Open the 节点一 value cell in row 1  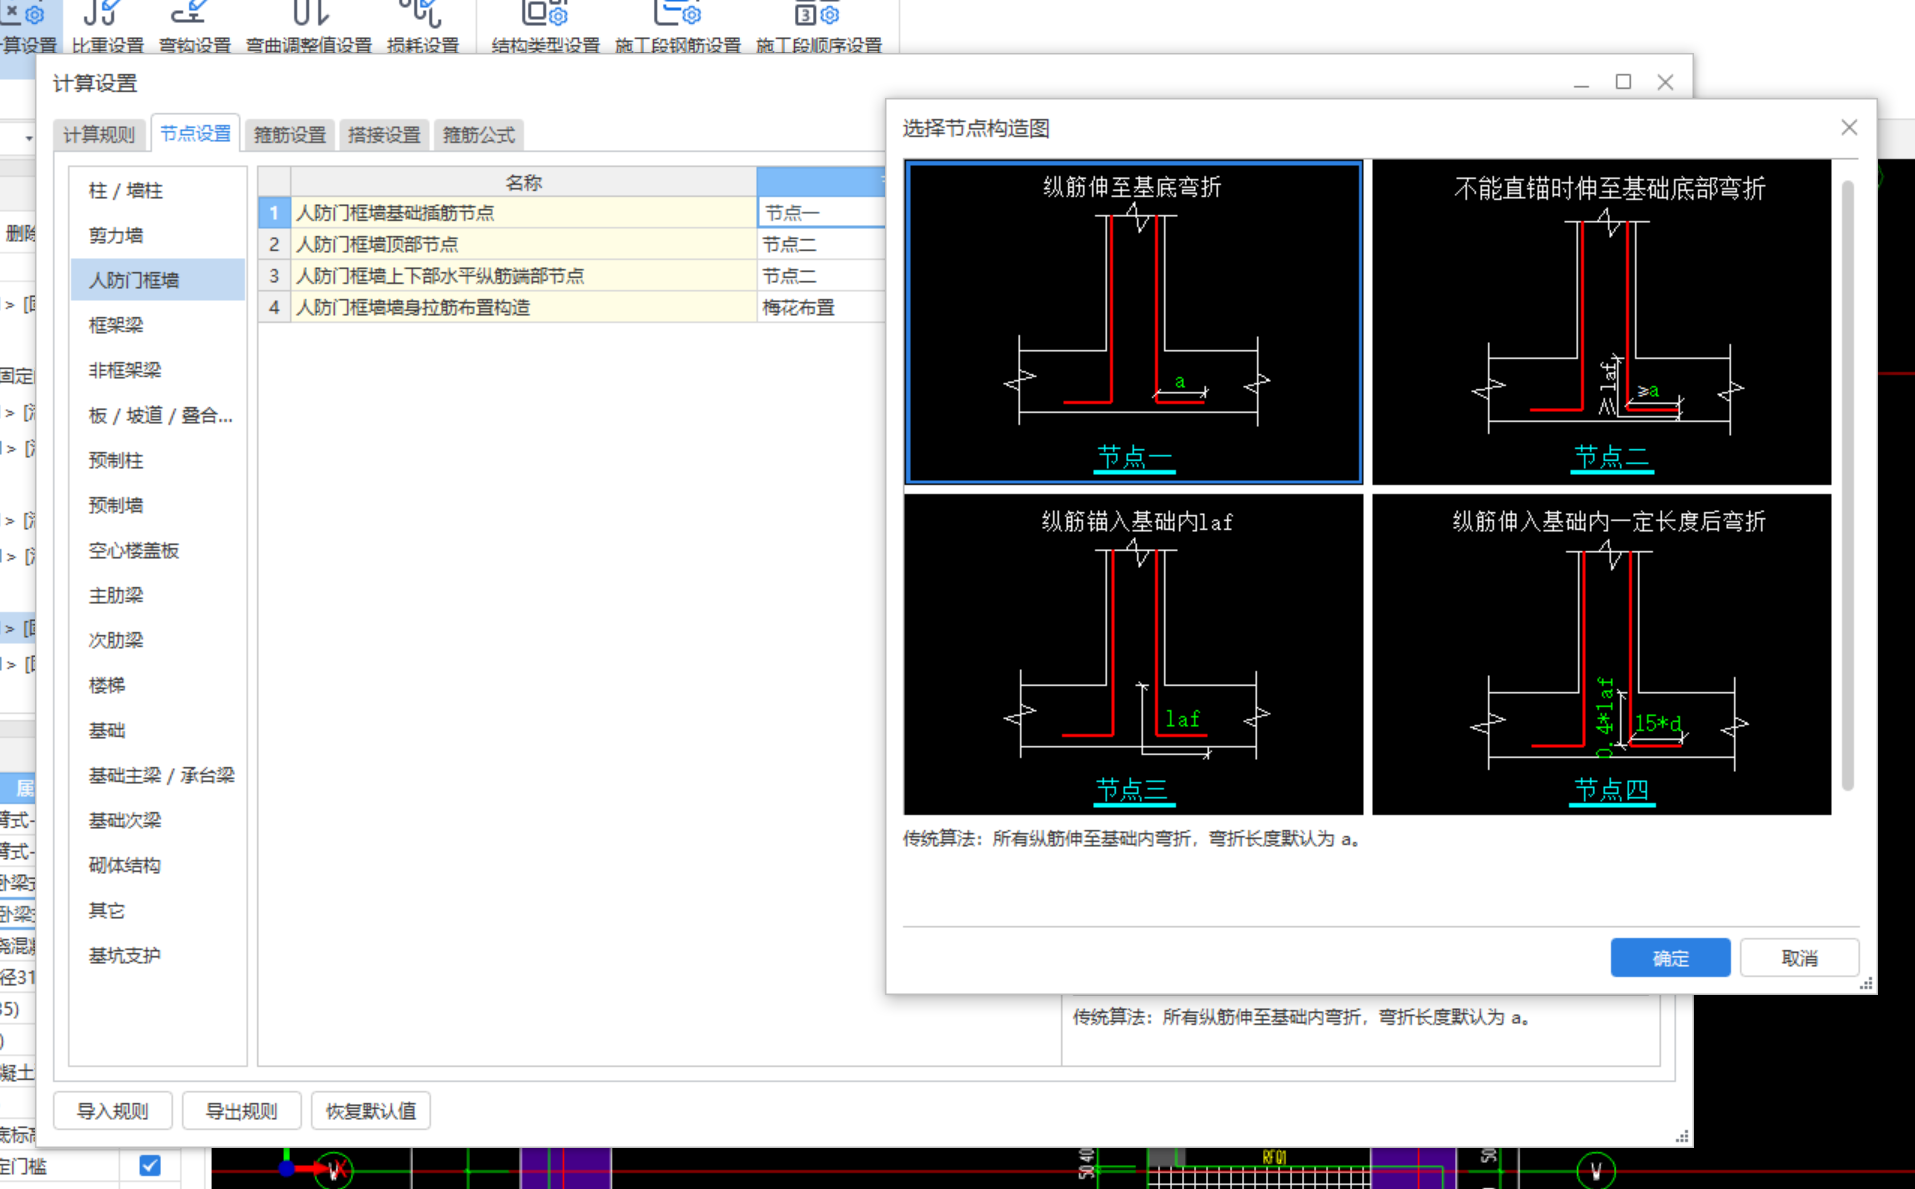[x=821, y=212]
